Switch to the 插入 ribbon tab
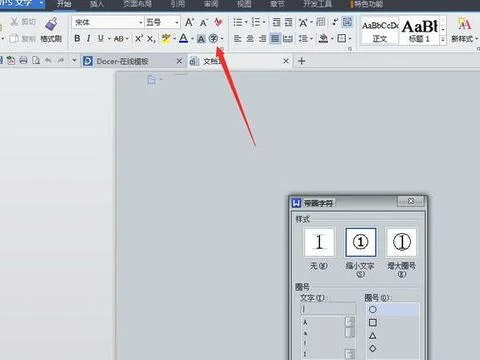 pos(97,4)
